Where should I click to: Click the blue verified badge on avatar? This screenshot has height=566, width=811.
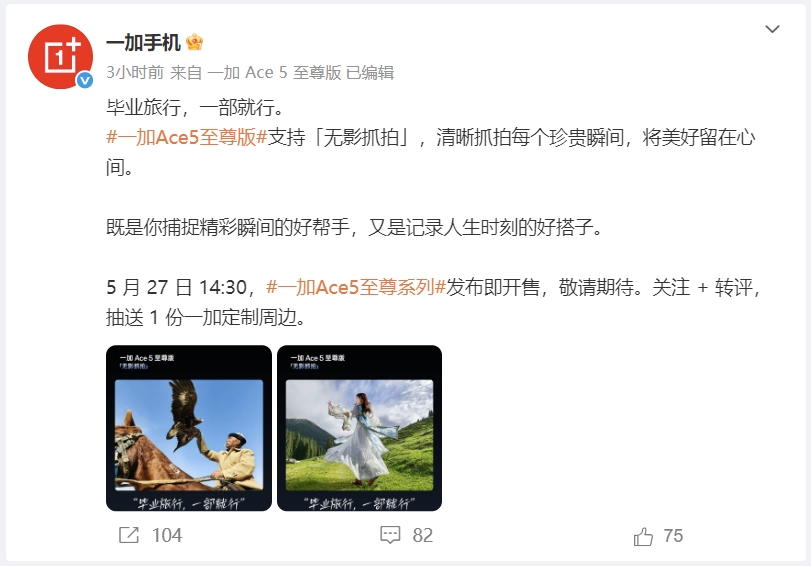(x=85, y=80)
